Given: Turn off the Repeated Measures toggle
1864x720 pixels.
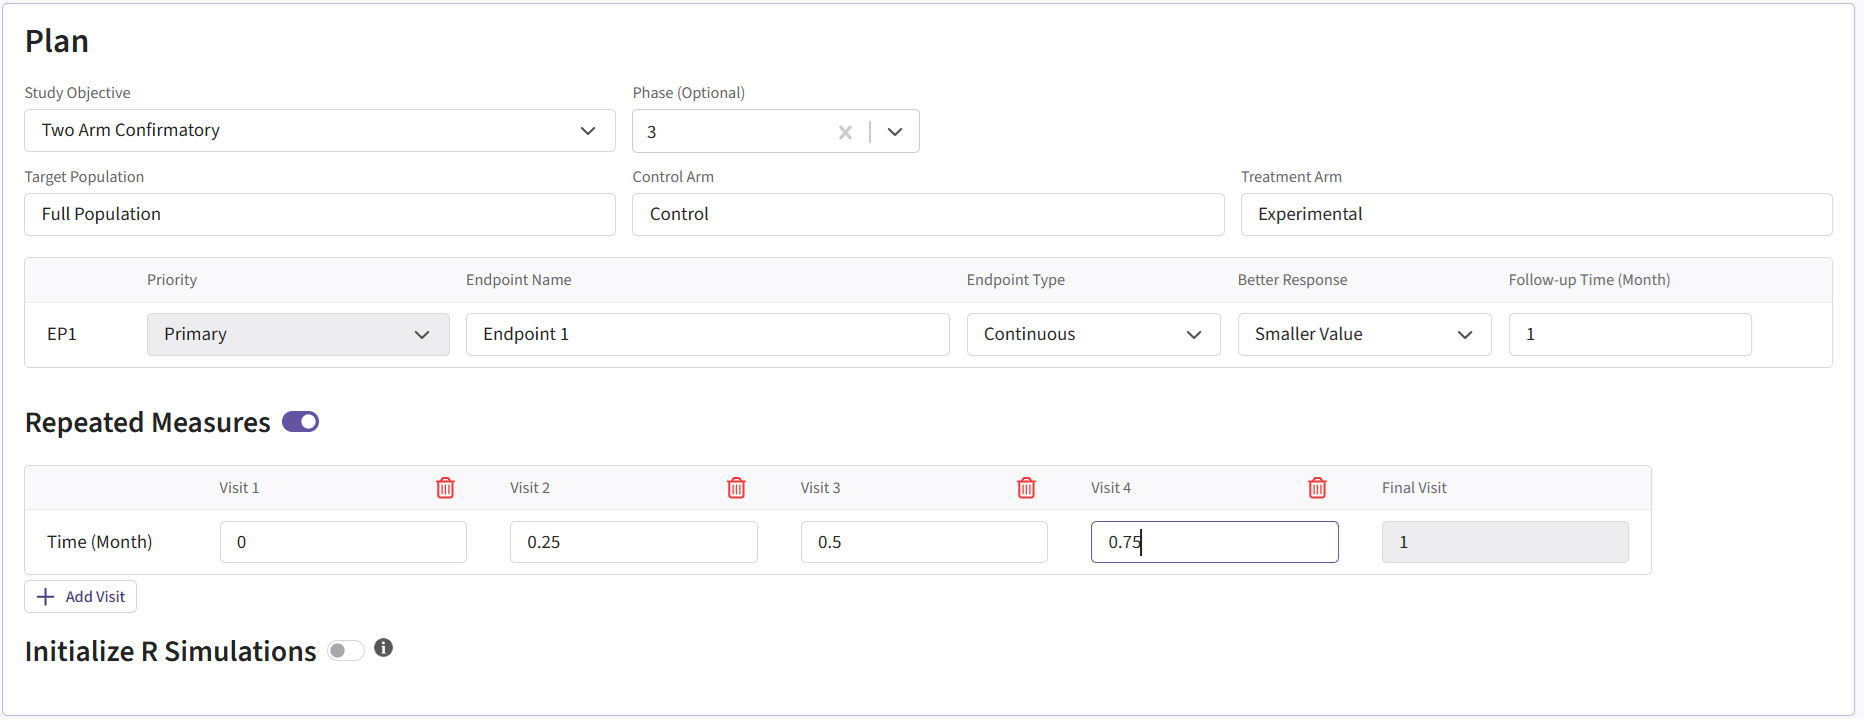Looking at the screenshot, I should pos(300,422).
